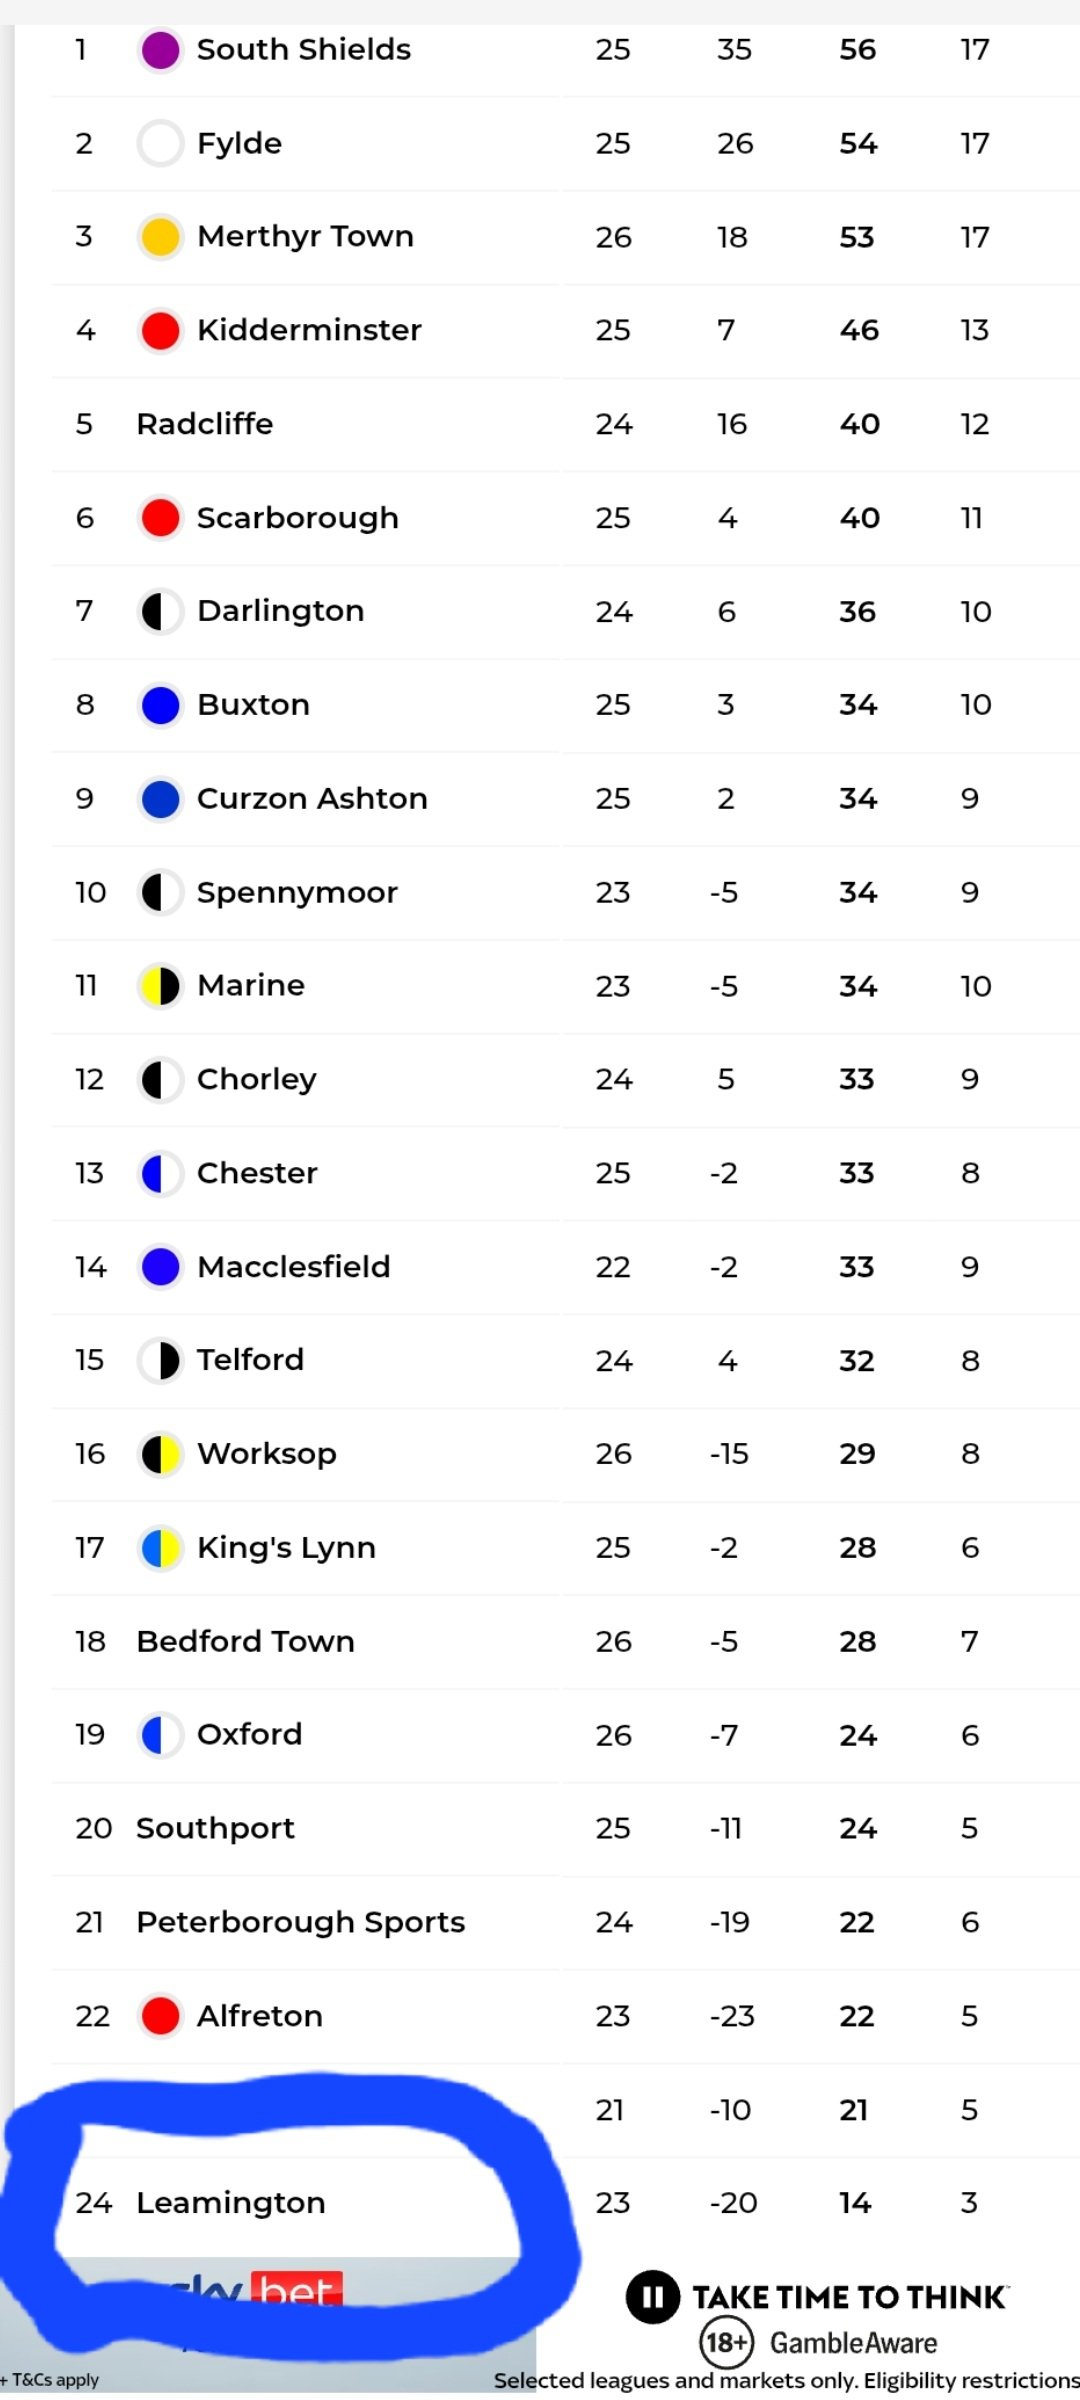Viewport: 1080px width, 2400px height.
Task: Click the T&Cs apply text
Action: (x=50, y=2380)
